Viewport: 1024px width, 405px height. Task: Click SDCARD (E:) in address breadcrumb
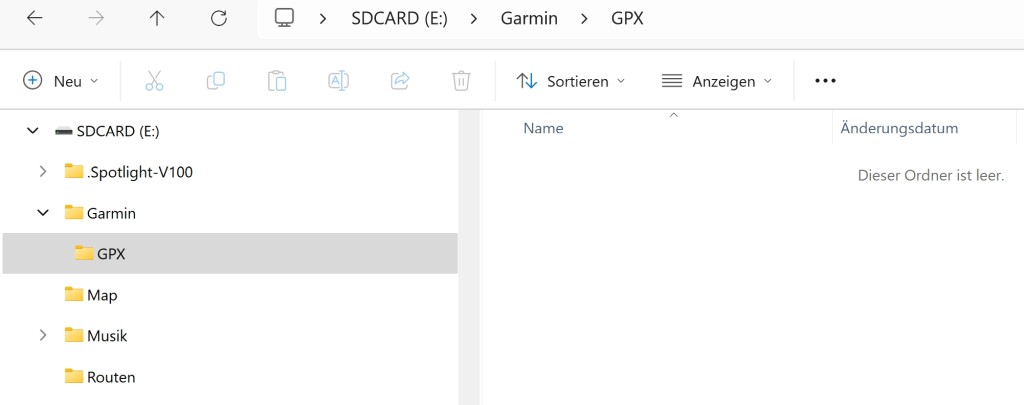(400, 18)
